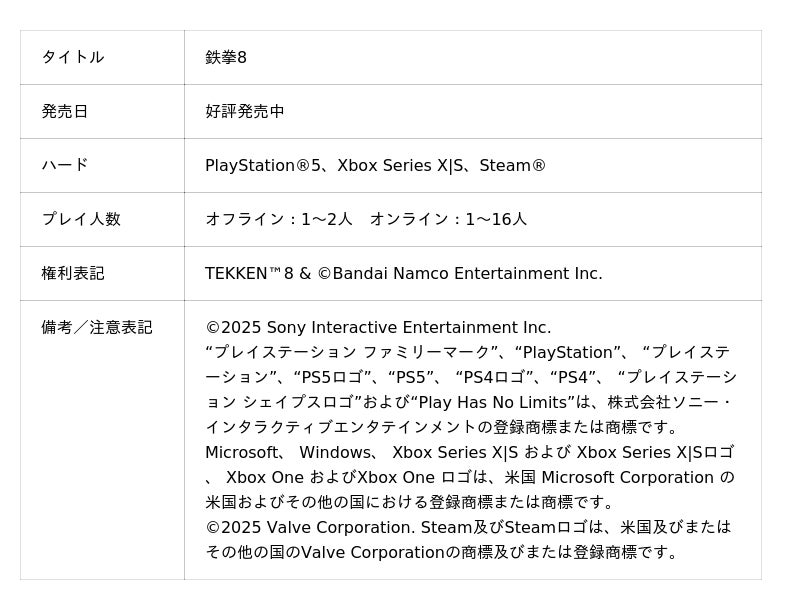The image size is (800, 610).
Task: Click the PlayStation®5 platform text
Action: pos(264,165)
